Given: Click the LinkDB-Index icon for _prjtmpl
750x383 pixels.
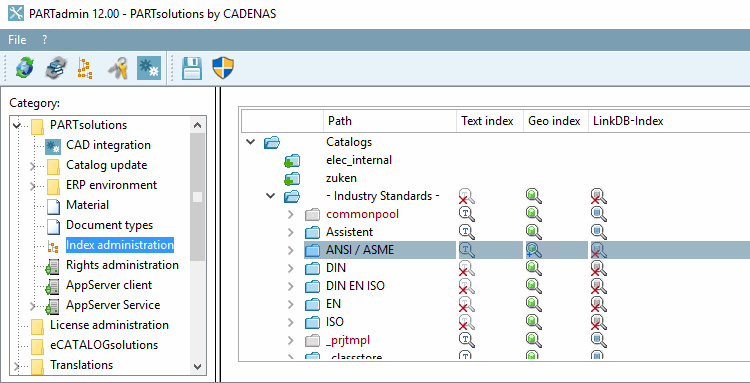Looking at the screenshot, I should [598, 340].
